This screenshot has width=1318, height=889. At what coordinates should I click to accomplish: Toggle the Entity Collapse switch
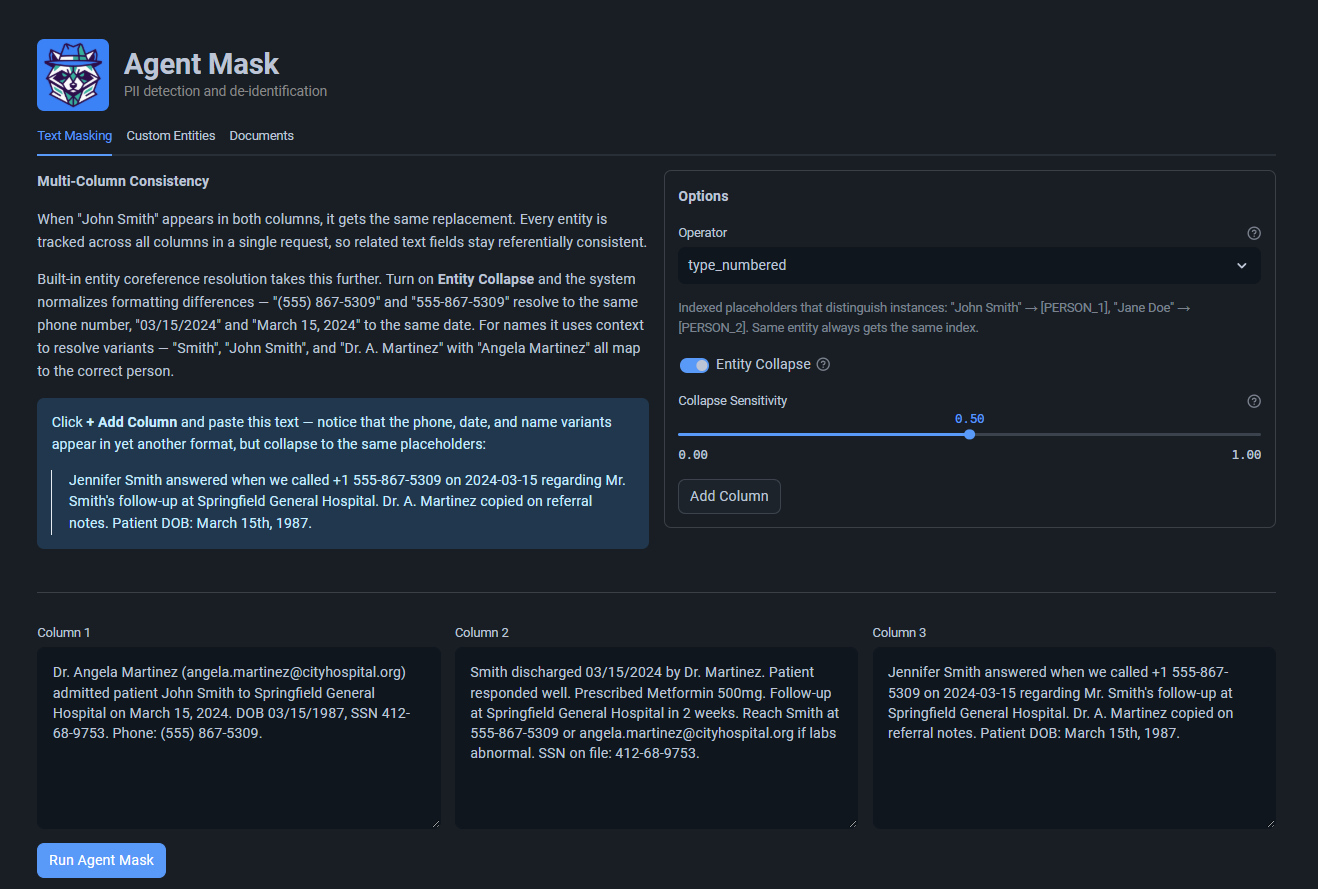click(694, 365)
